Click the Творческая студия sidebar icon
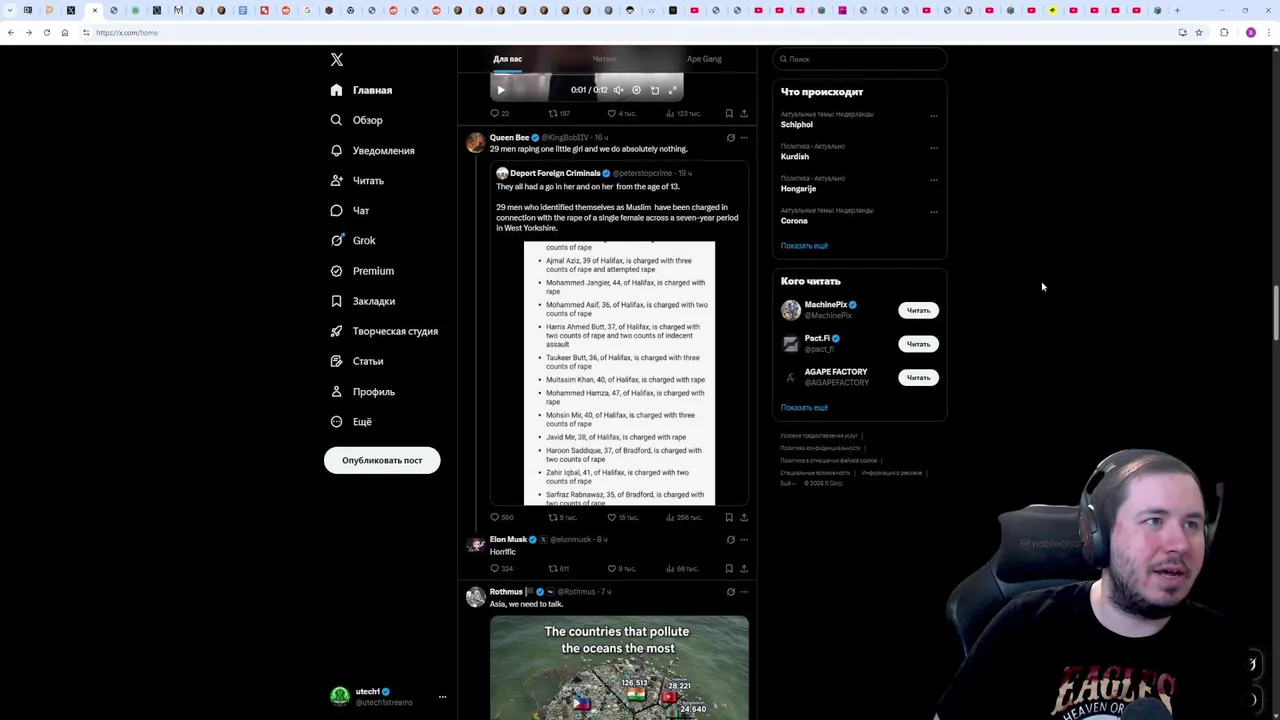Viewport: 1280px width, 720px height. click(x=336, y=330)
